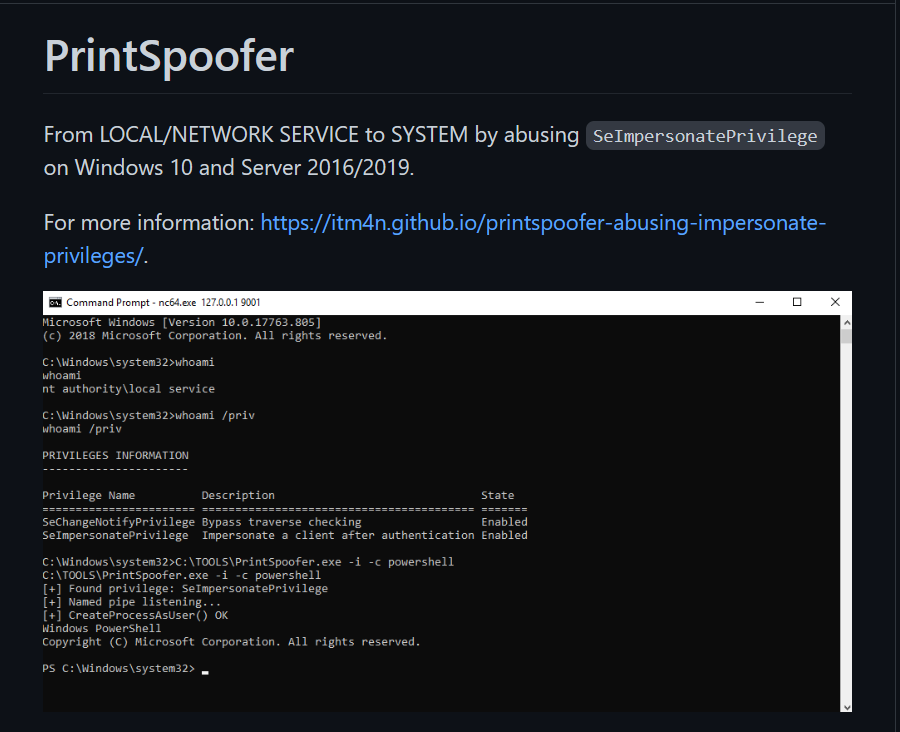Image resolution: width=900 pixels, height=732 pixels.
Task: Click the "For more information:" label
Action: pyautogui.click(x=149, y=223)
